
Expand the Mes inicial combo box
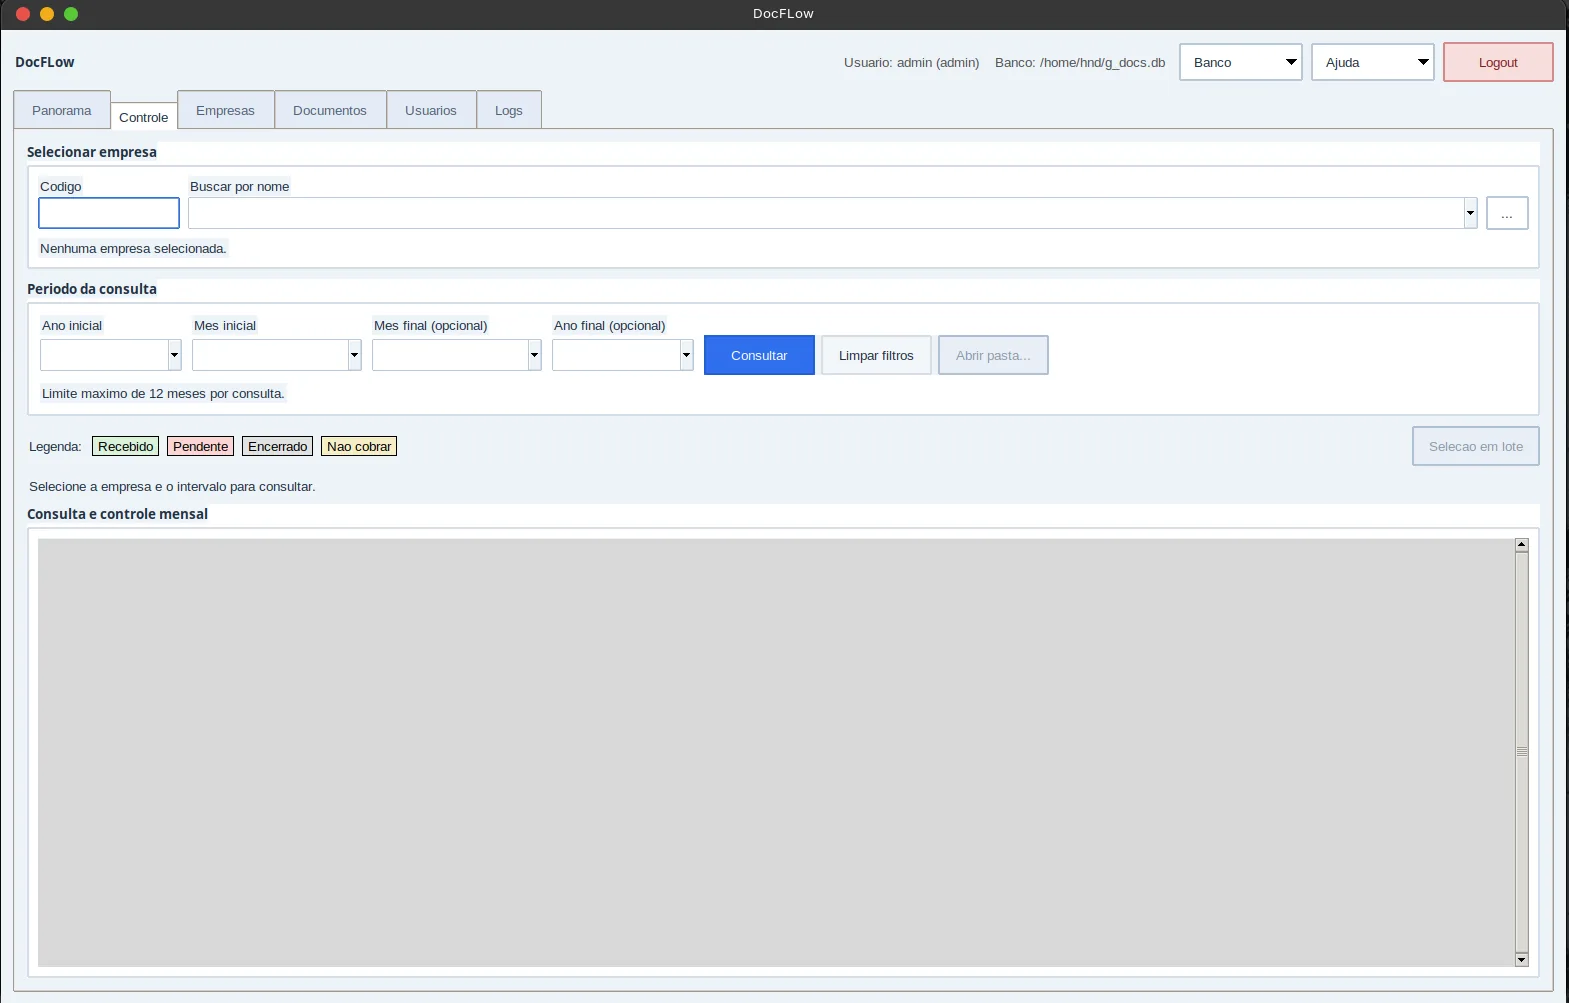pyautogui.click(x=354, y=355)
